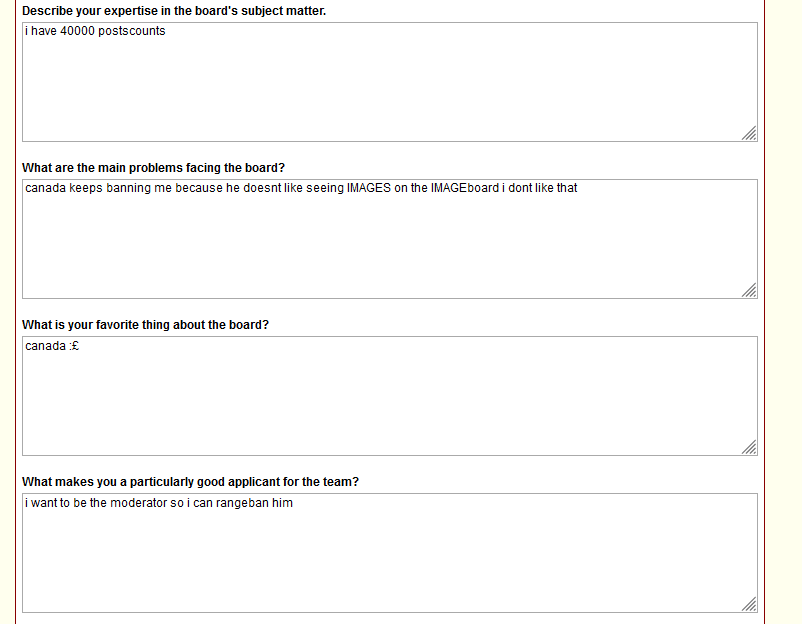This screenshot has height=624, width=802.
Task: Click the word 'IMAGEboard' in the problems answer
Action: coord(464,188)
